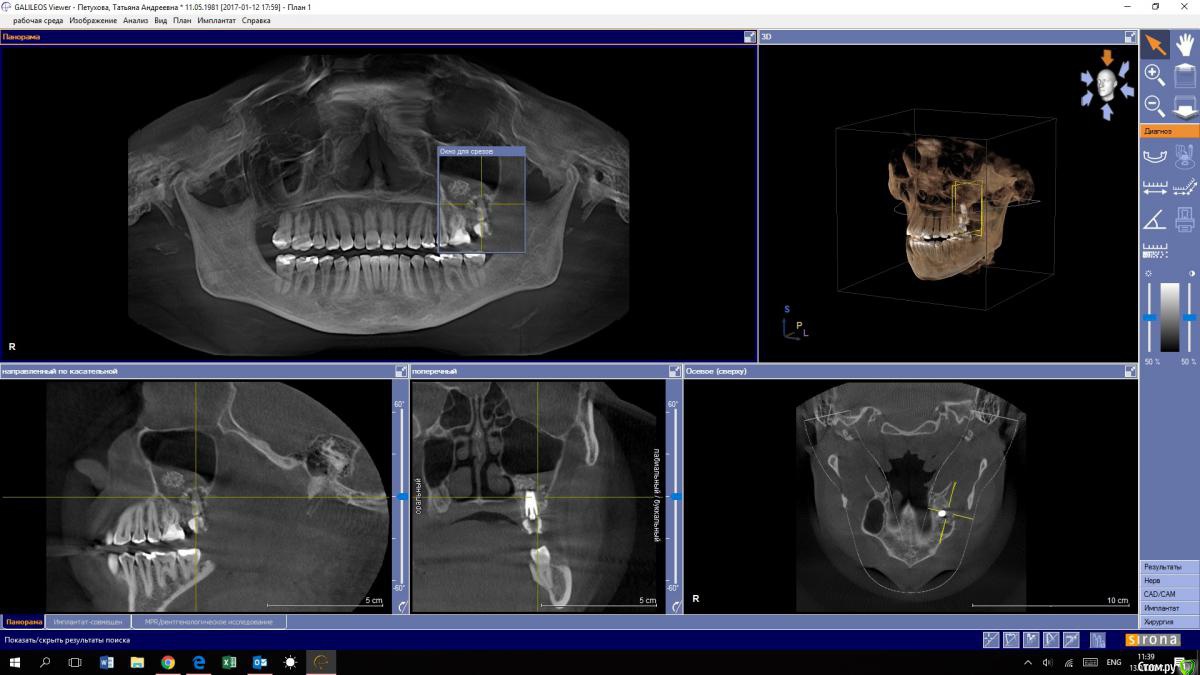Select the arrow pointer tool

tap(1155, 44)
